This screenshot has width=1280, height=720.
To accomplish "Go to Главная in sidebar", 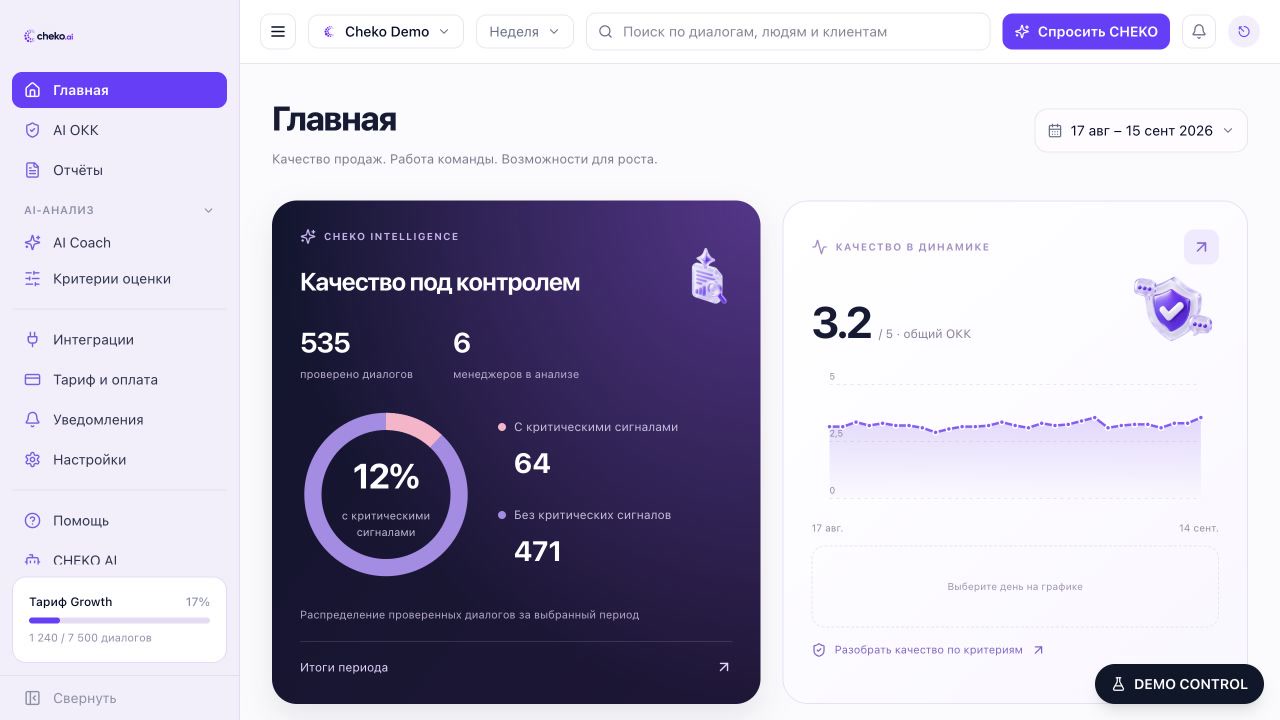I will (x=119, y=90).
